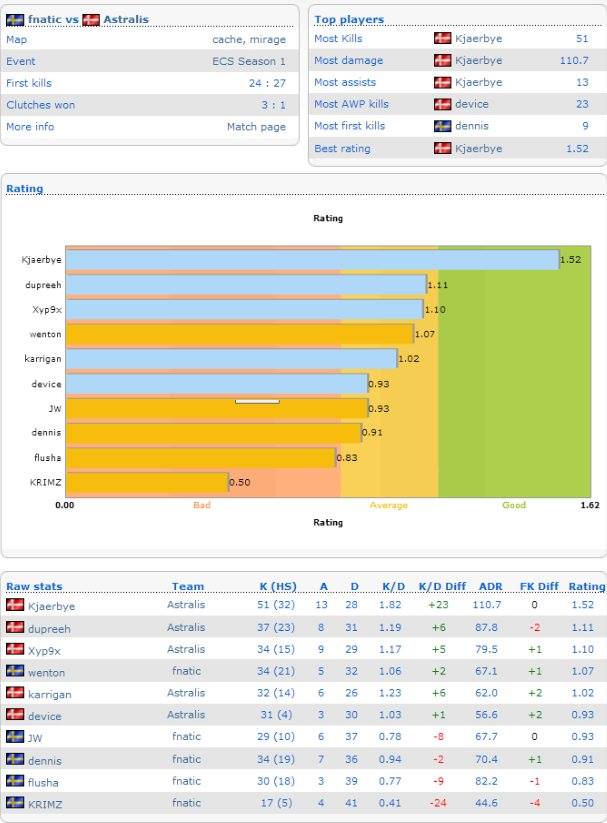Click the flag next to Kjaerbye in Raw stats
This screenshot has width=607, height=823.
15,605
